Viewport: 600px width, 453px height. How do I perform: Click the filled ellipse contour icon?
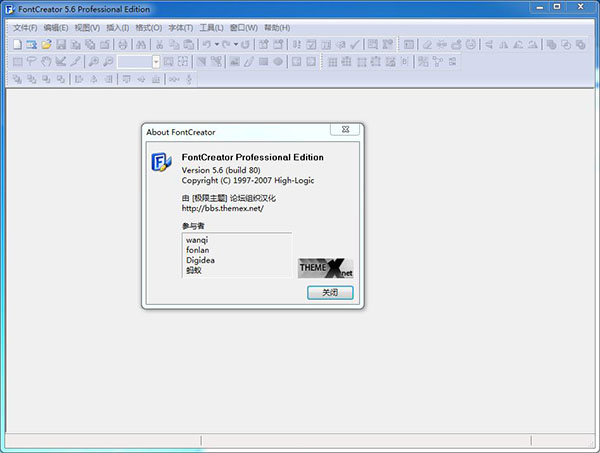click(x=278, y=62)
